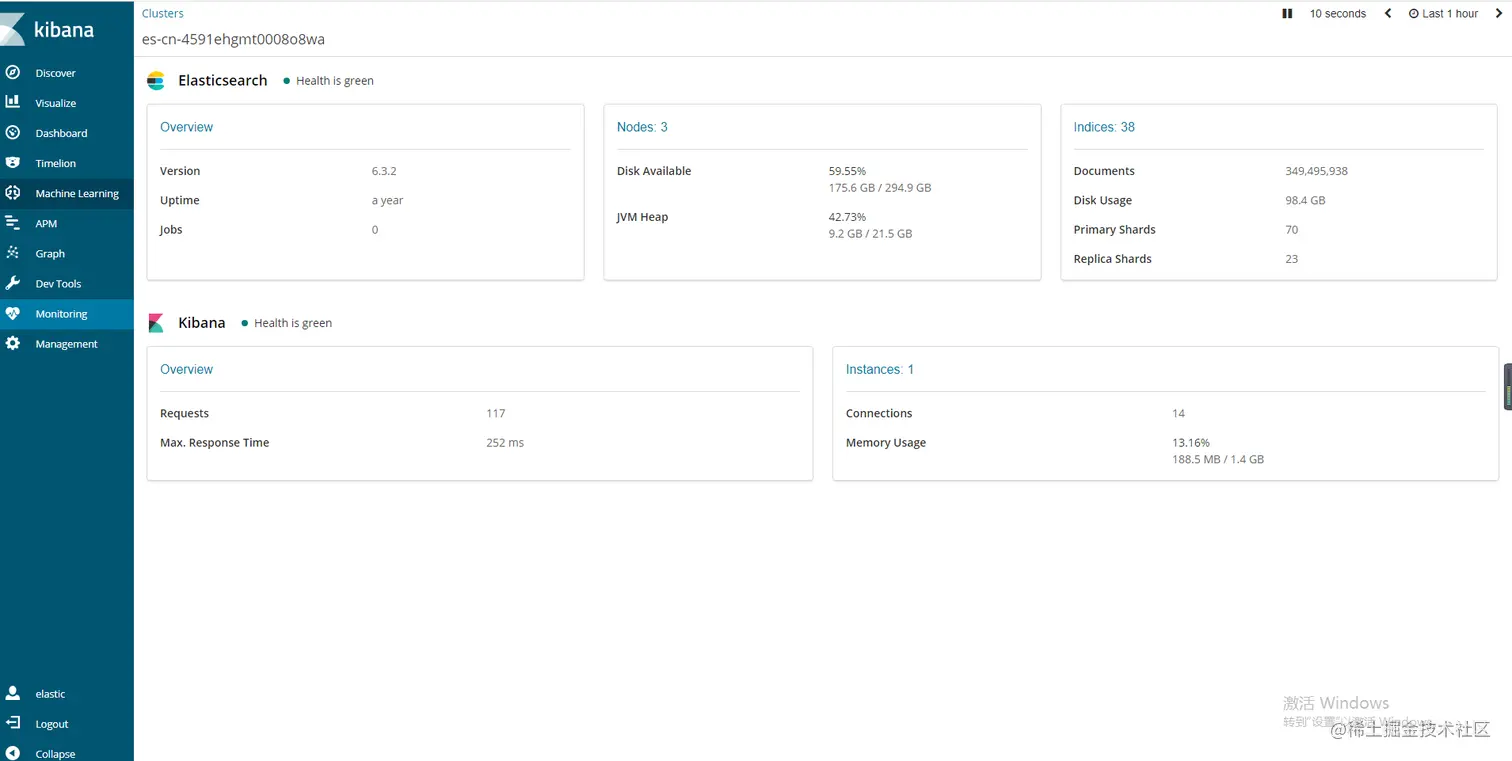The width and height of the screenshot is (1512, 761).
Task: Open the Management gear icon
Action: [13, 343]
